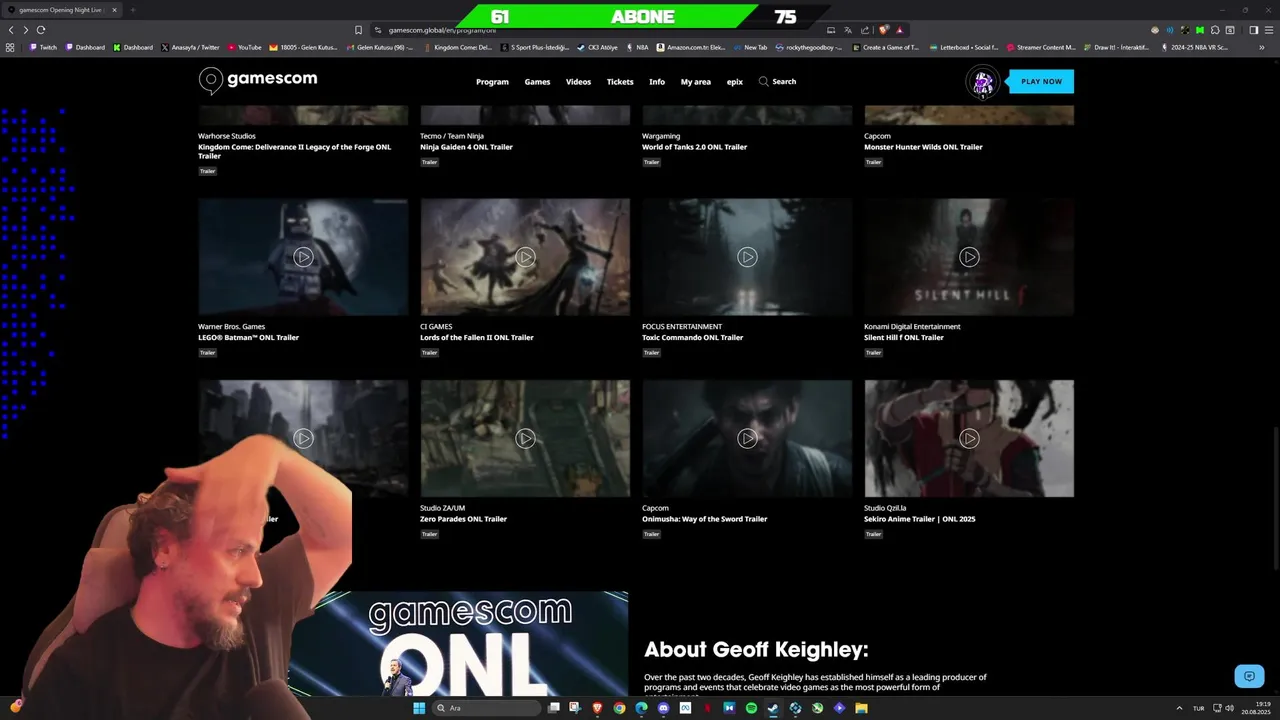Open Google Chrome from taskbar
The image size is (1280, 720).
pos(619,708)
